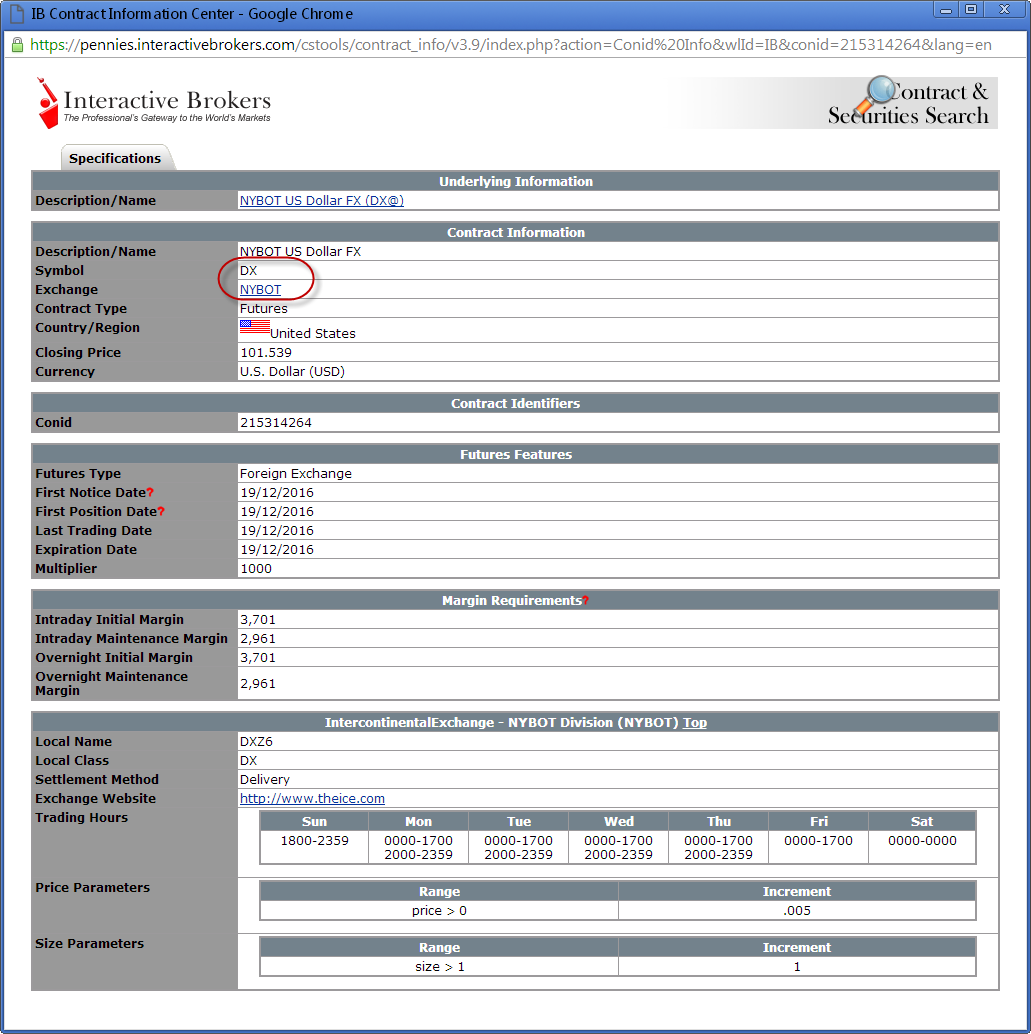This screenshot has height=1034, width=1031.
Task: Maximize the Chrome window
Action: tap(971, 10)
